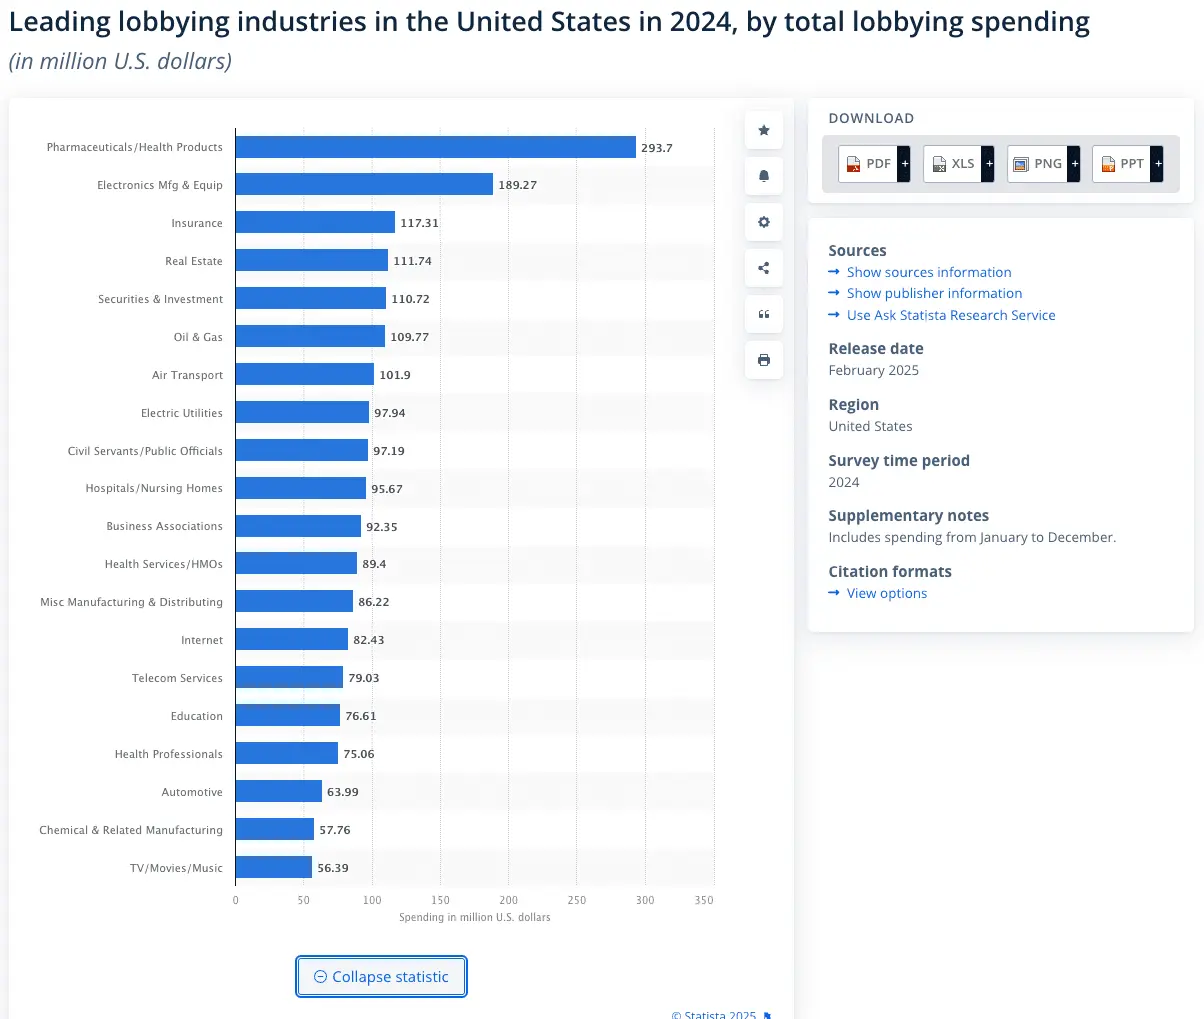Viewport: 1204px width, 1019px height.
Task: Open Use Ask Statista Research Service
Action: pyautogui.click(x=950, y=315)
